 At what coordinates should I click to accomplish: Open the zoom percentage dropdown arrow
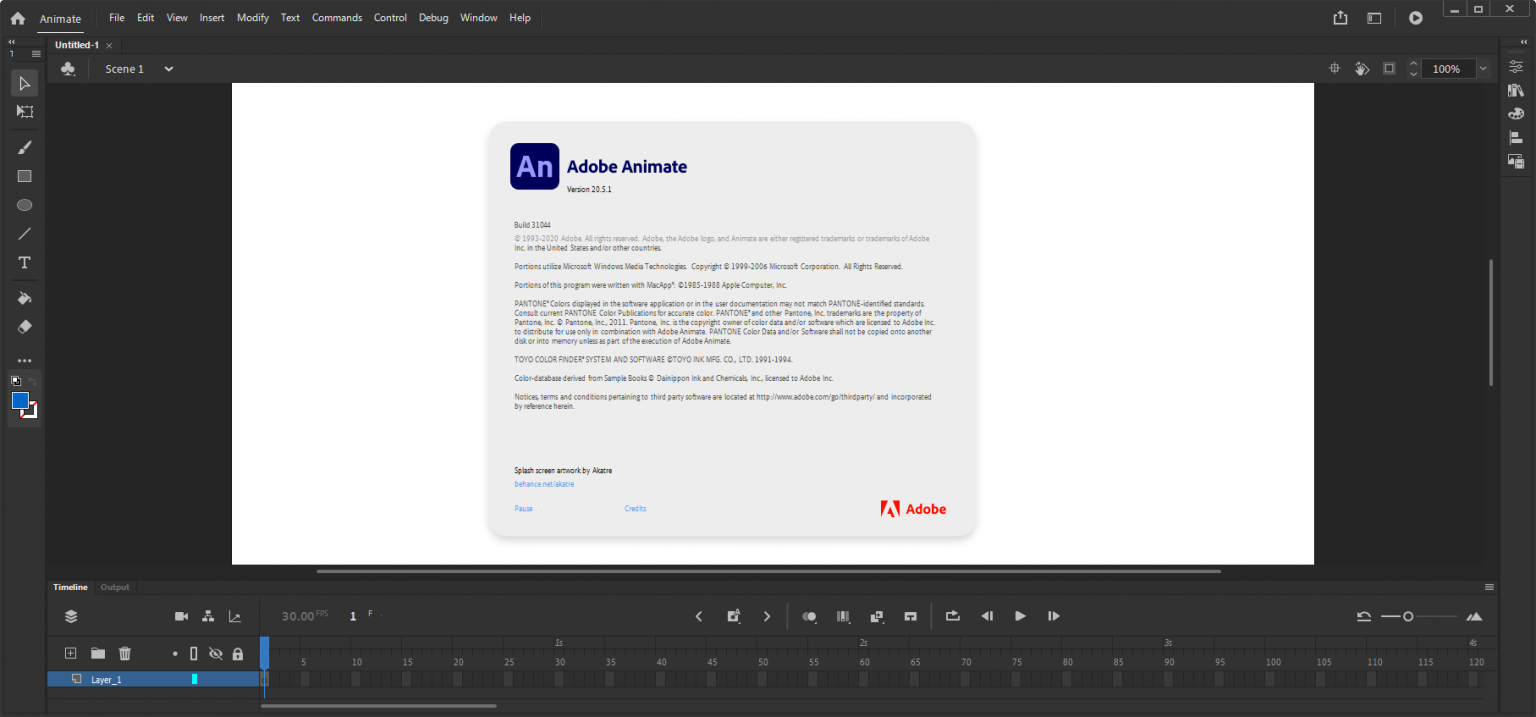[x=1483, y=69]
